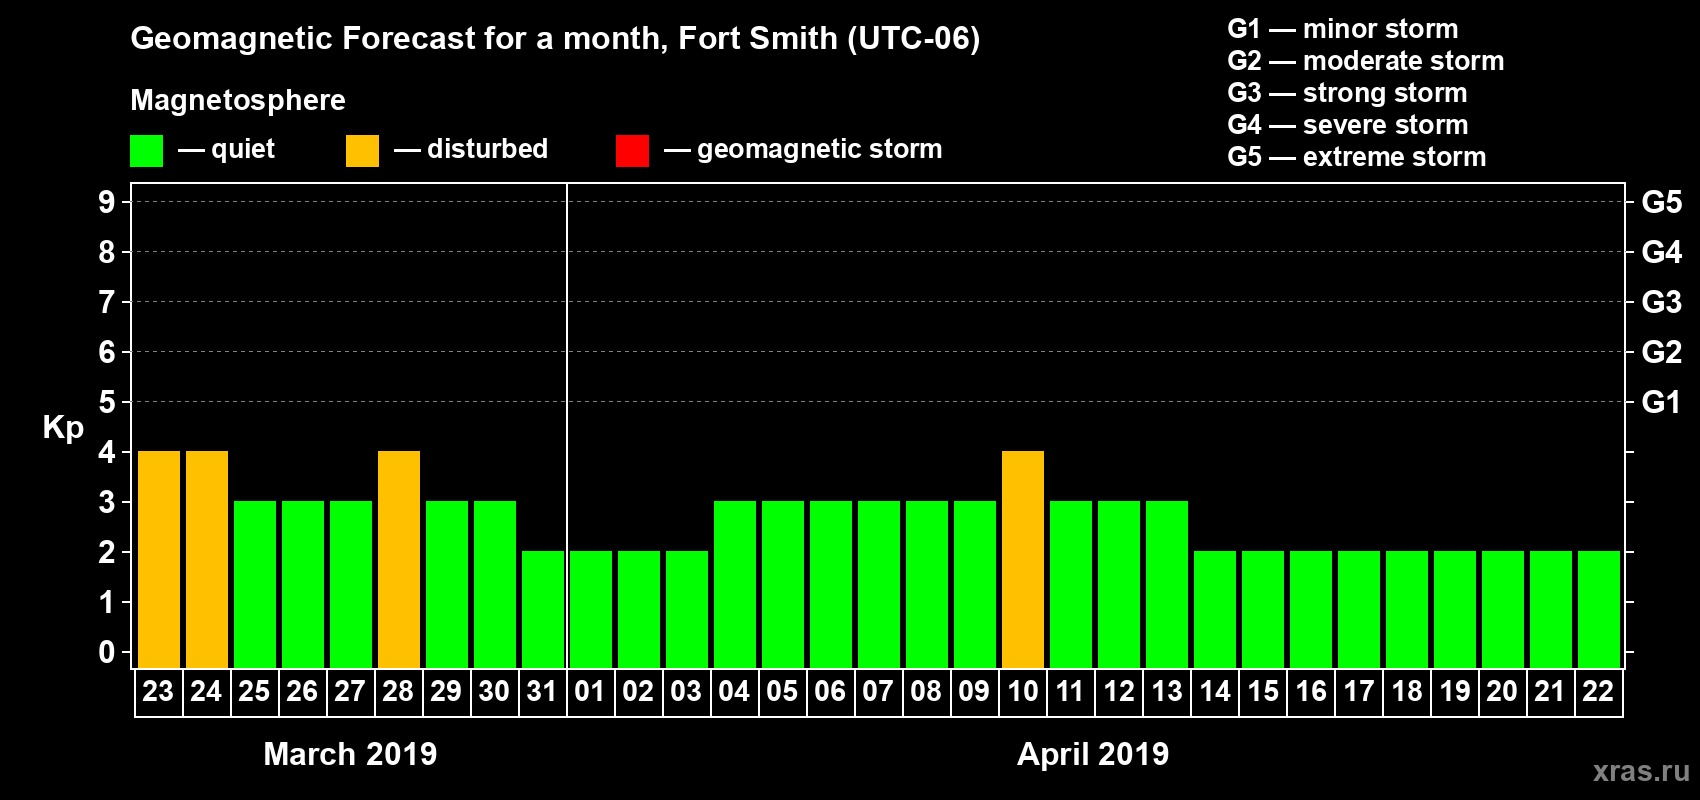Select the March 28 orange bar

coord(399,560)
